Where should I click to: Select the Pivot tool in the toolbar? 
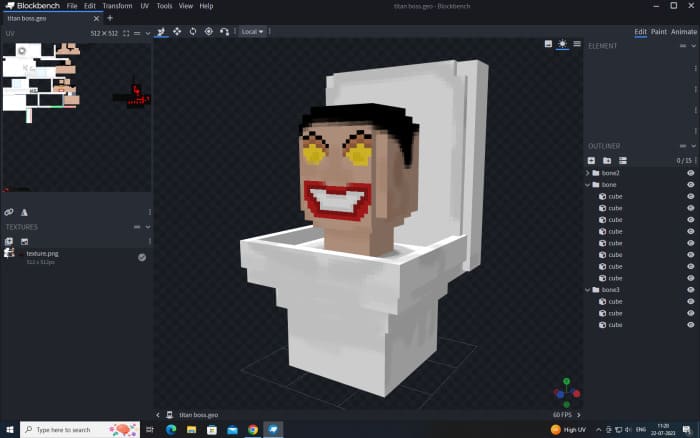pos(209,31)
